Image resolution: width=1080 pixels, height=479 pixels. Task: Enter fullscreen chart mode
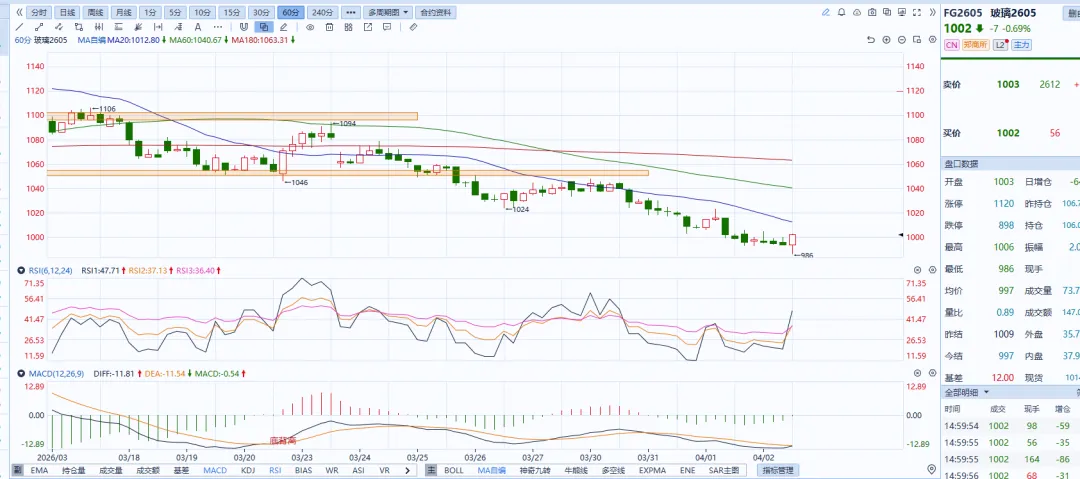[917, 12]
